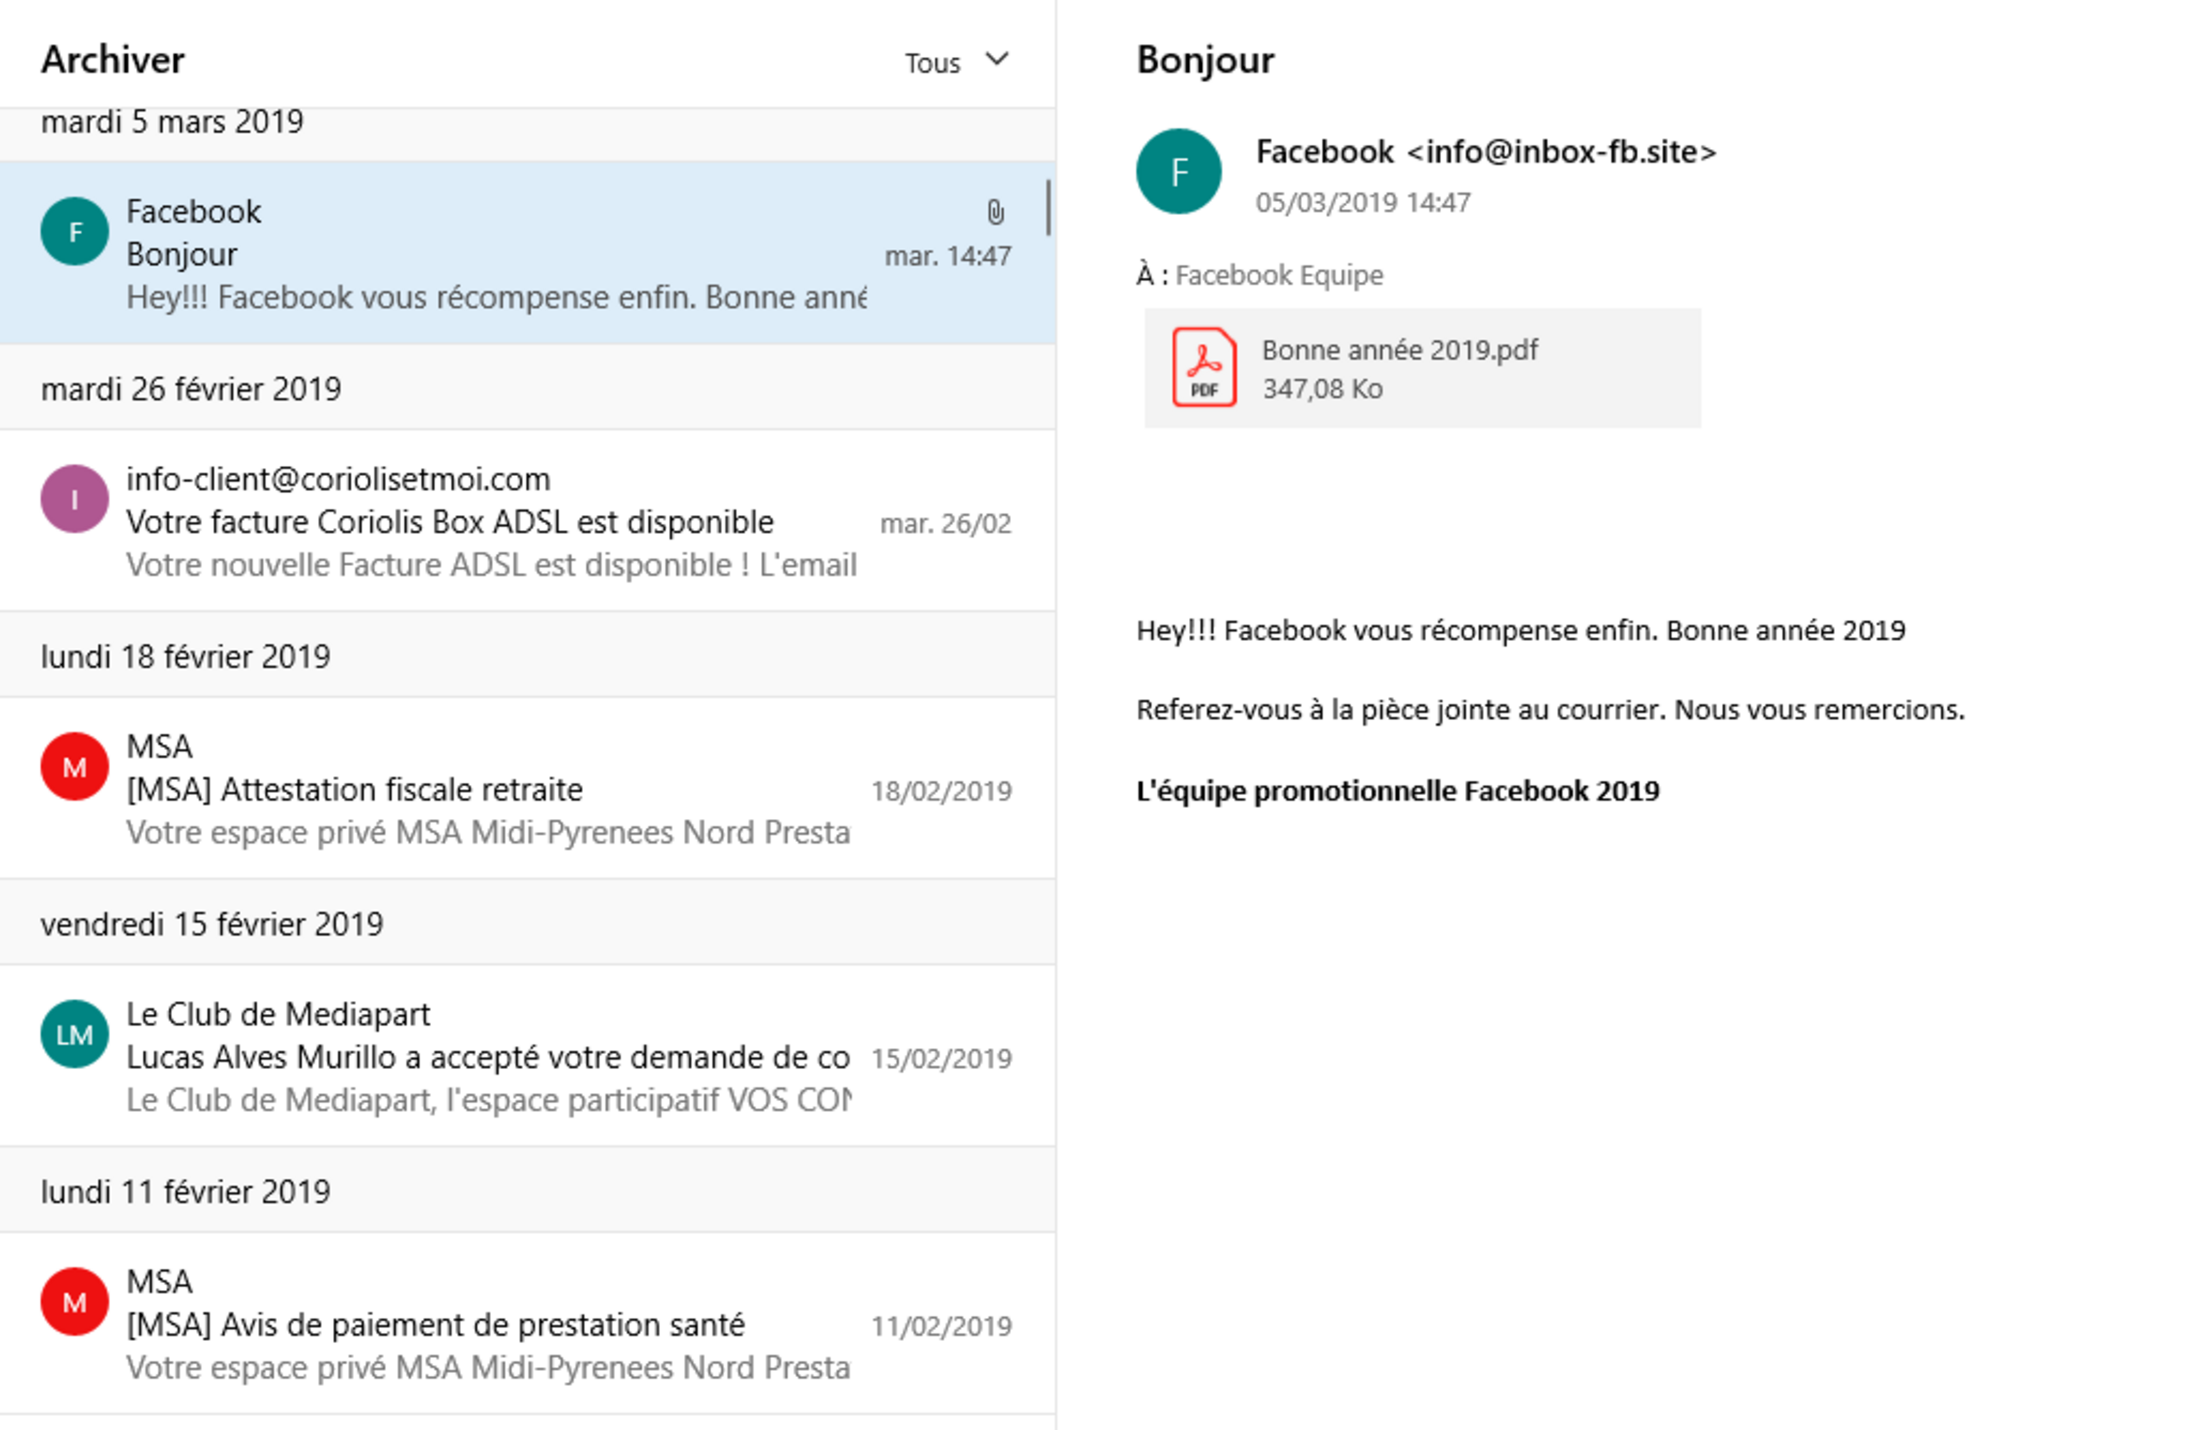This screenshot has width=2200, height=1430.
Task: Click the lundi 18 février 2019 group header
Action: pyautogui.click(x=528, y=656)
